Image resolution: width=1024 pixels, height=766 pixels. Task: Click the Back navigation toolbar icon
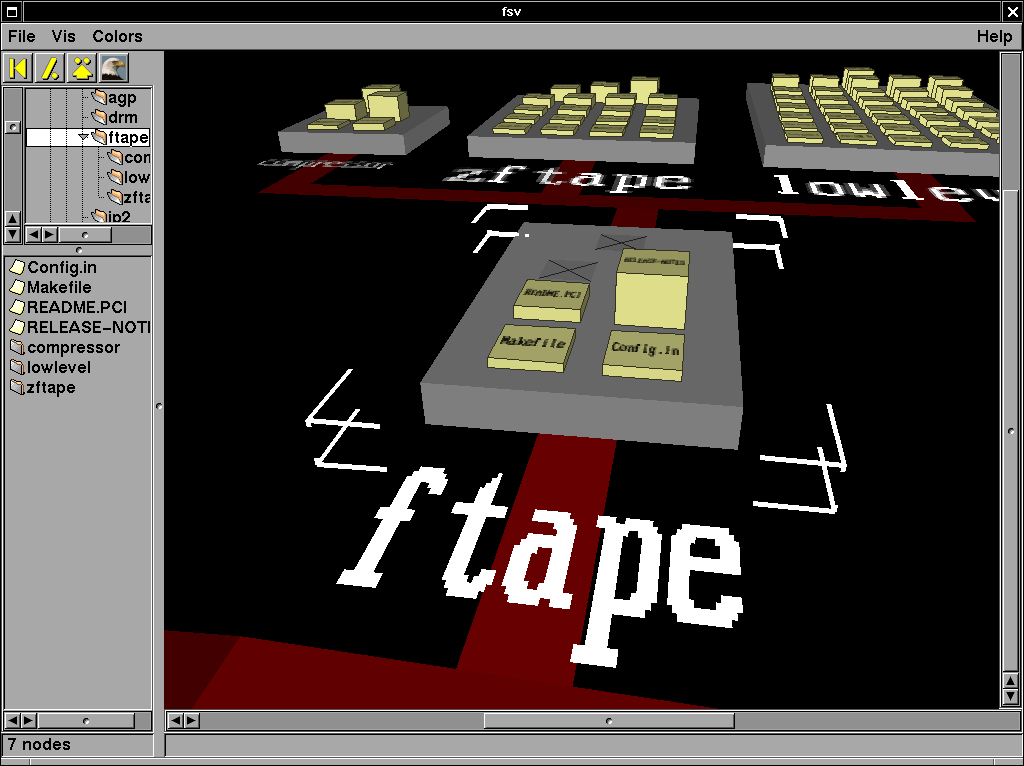point(18,68)
